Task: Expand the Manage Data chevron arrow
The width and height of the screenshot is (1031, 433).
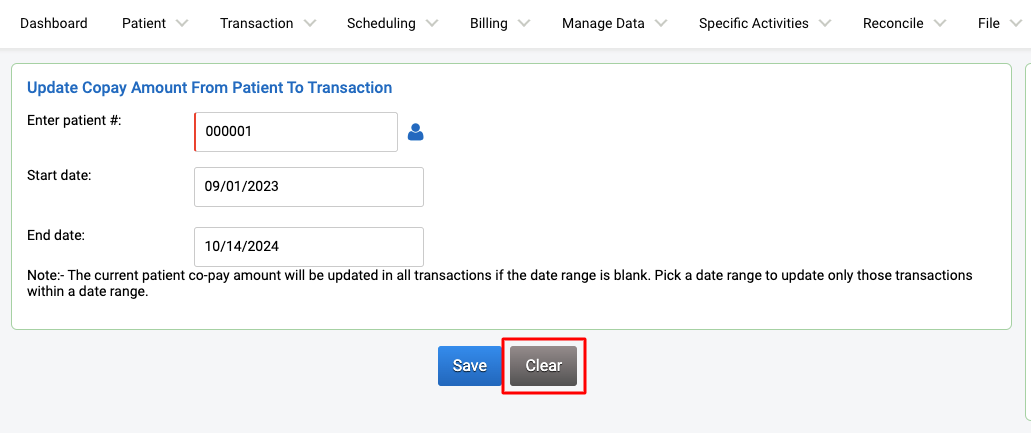Action: [x=661, y=24]
